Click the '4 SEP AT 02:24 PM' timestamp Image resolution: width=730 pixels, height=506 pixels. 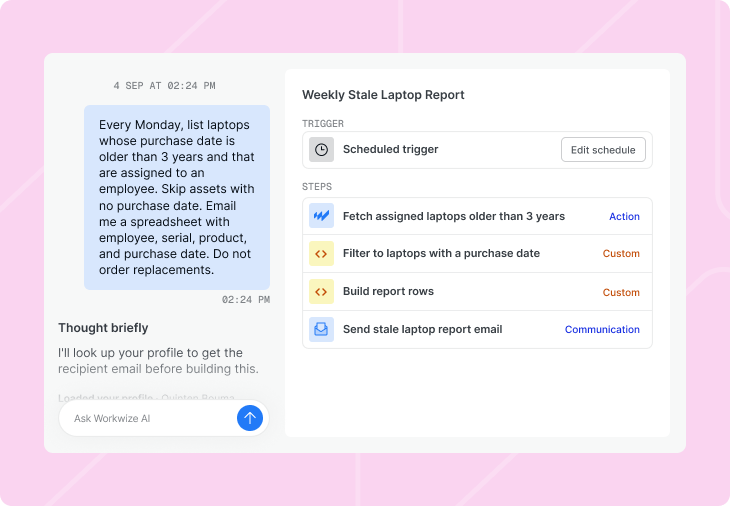click(x=164, y=86)
